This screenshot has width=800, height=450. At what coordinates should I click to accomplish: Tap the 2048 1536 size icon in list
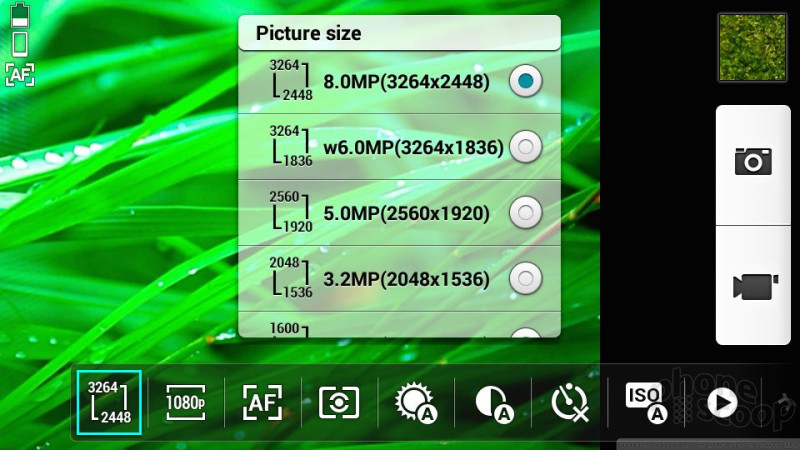tap(291, 278)
